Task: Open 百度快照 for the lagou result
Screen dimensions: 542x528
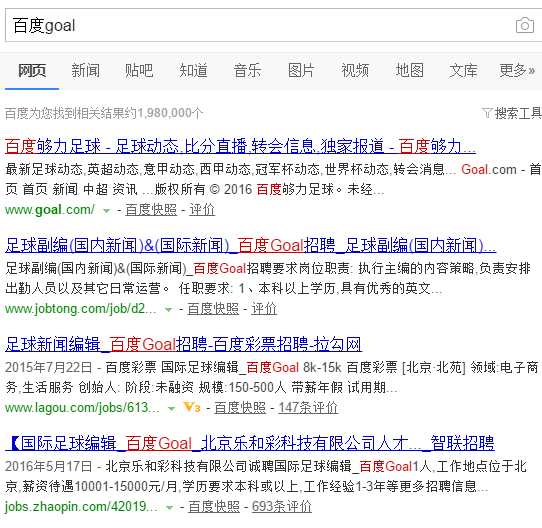Action: pyautogui.click(x=240, y=408)
